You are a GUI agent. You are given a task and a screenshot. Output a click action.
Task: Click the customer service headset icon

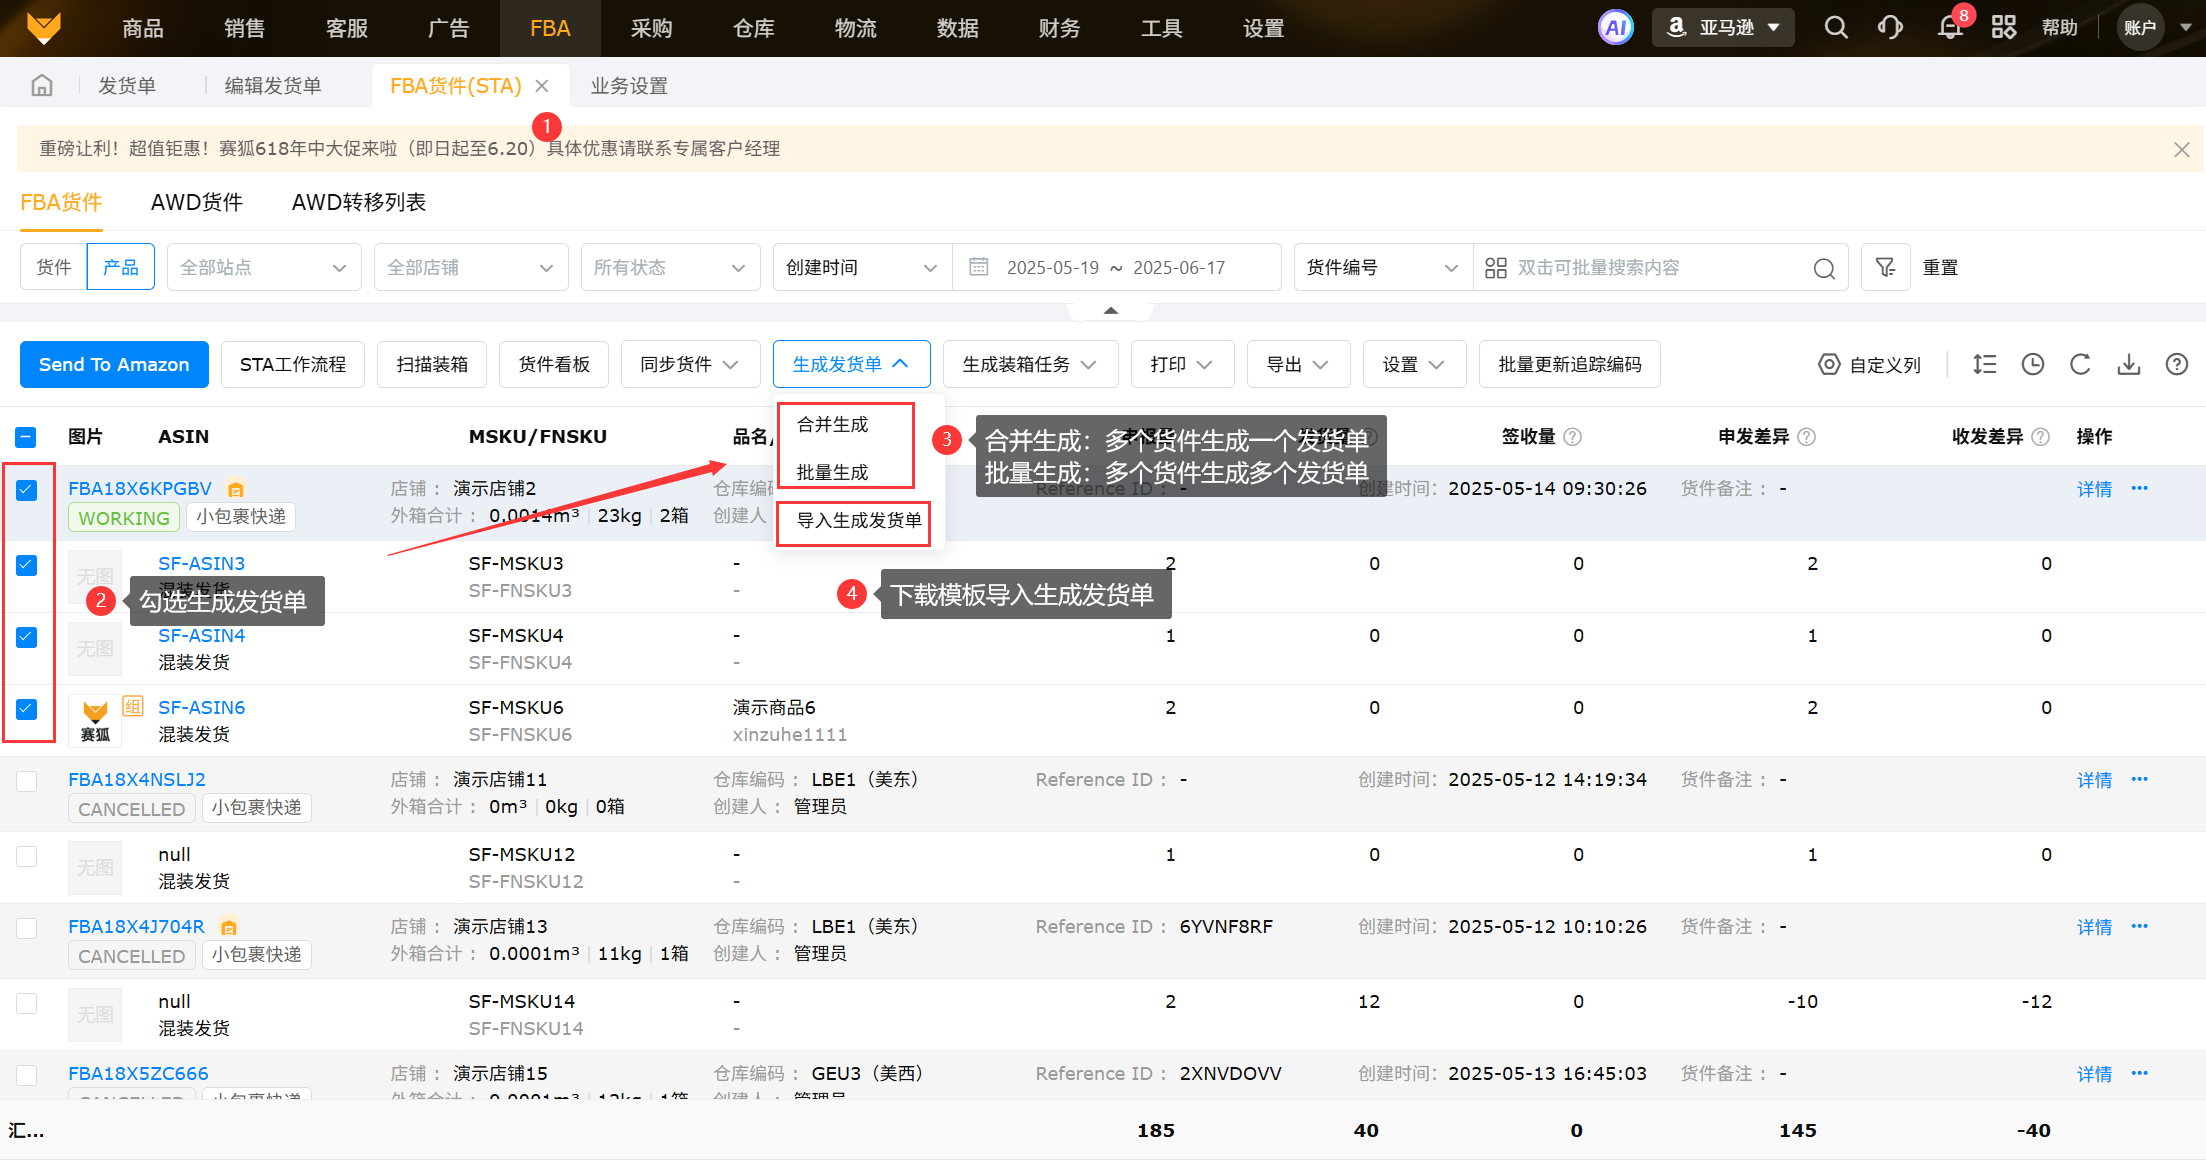1890,28
